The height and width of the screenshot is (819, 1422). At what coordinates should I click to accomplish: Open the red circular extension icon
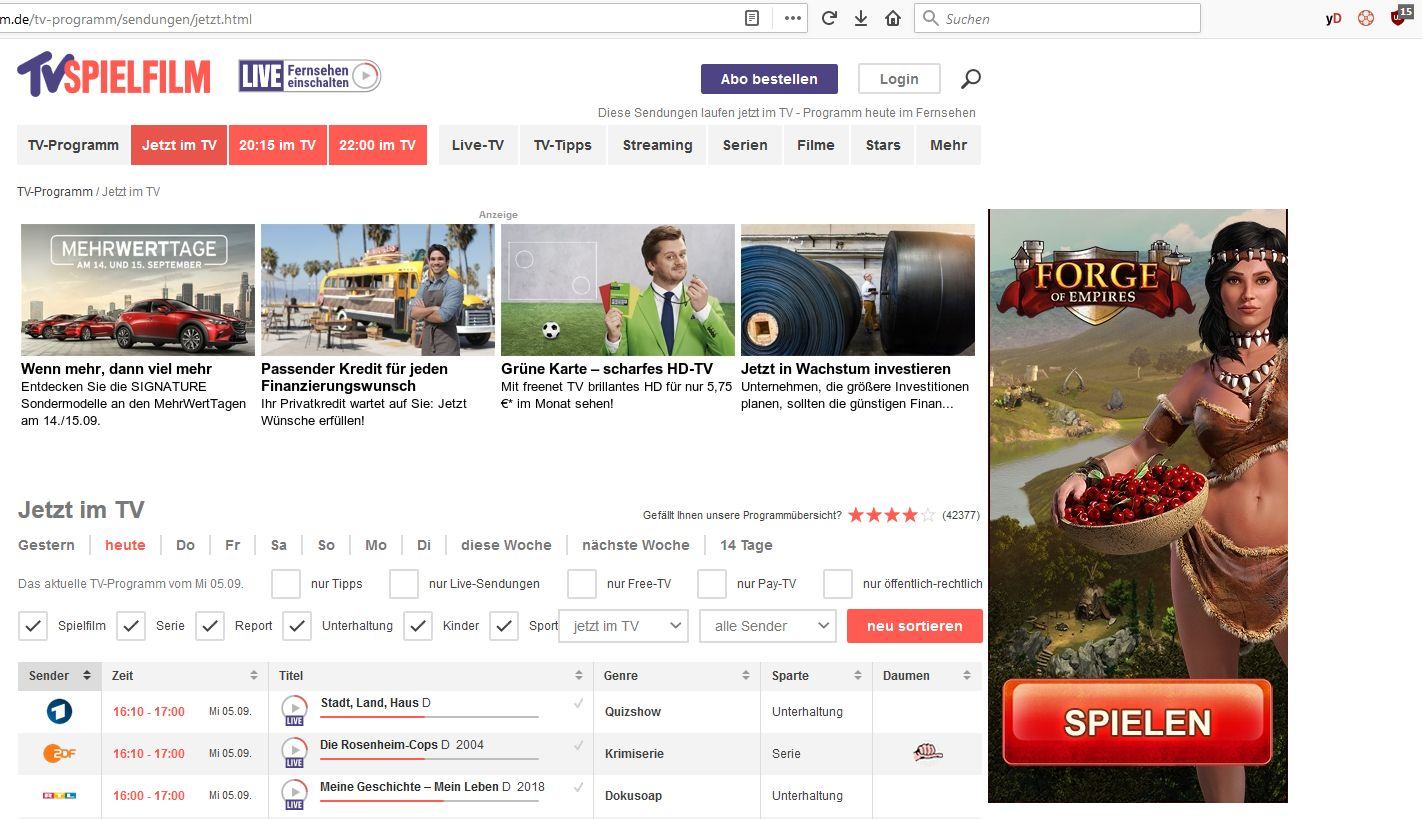pos(1365,18)
